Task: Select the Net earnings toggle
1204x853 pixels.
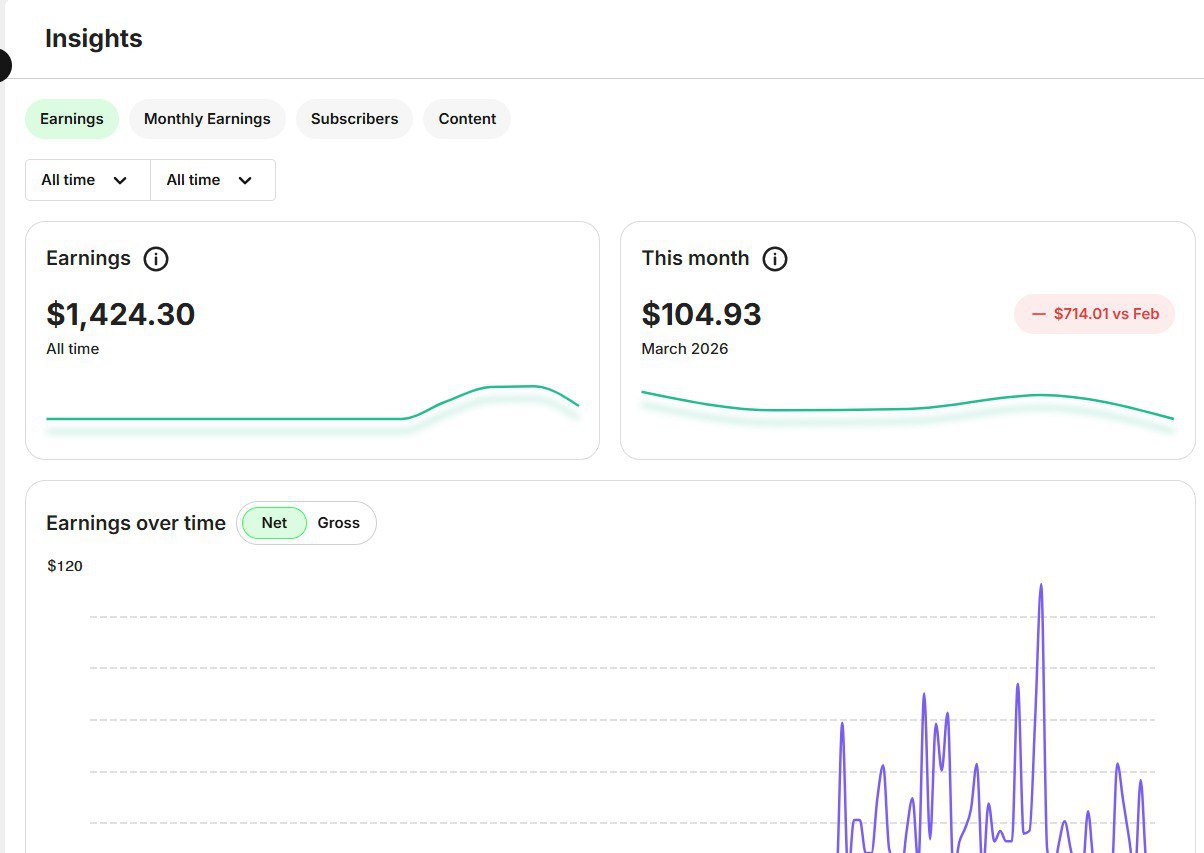Action: tap(274, 523)
